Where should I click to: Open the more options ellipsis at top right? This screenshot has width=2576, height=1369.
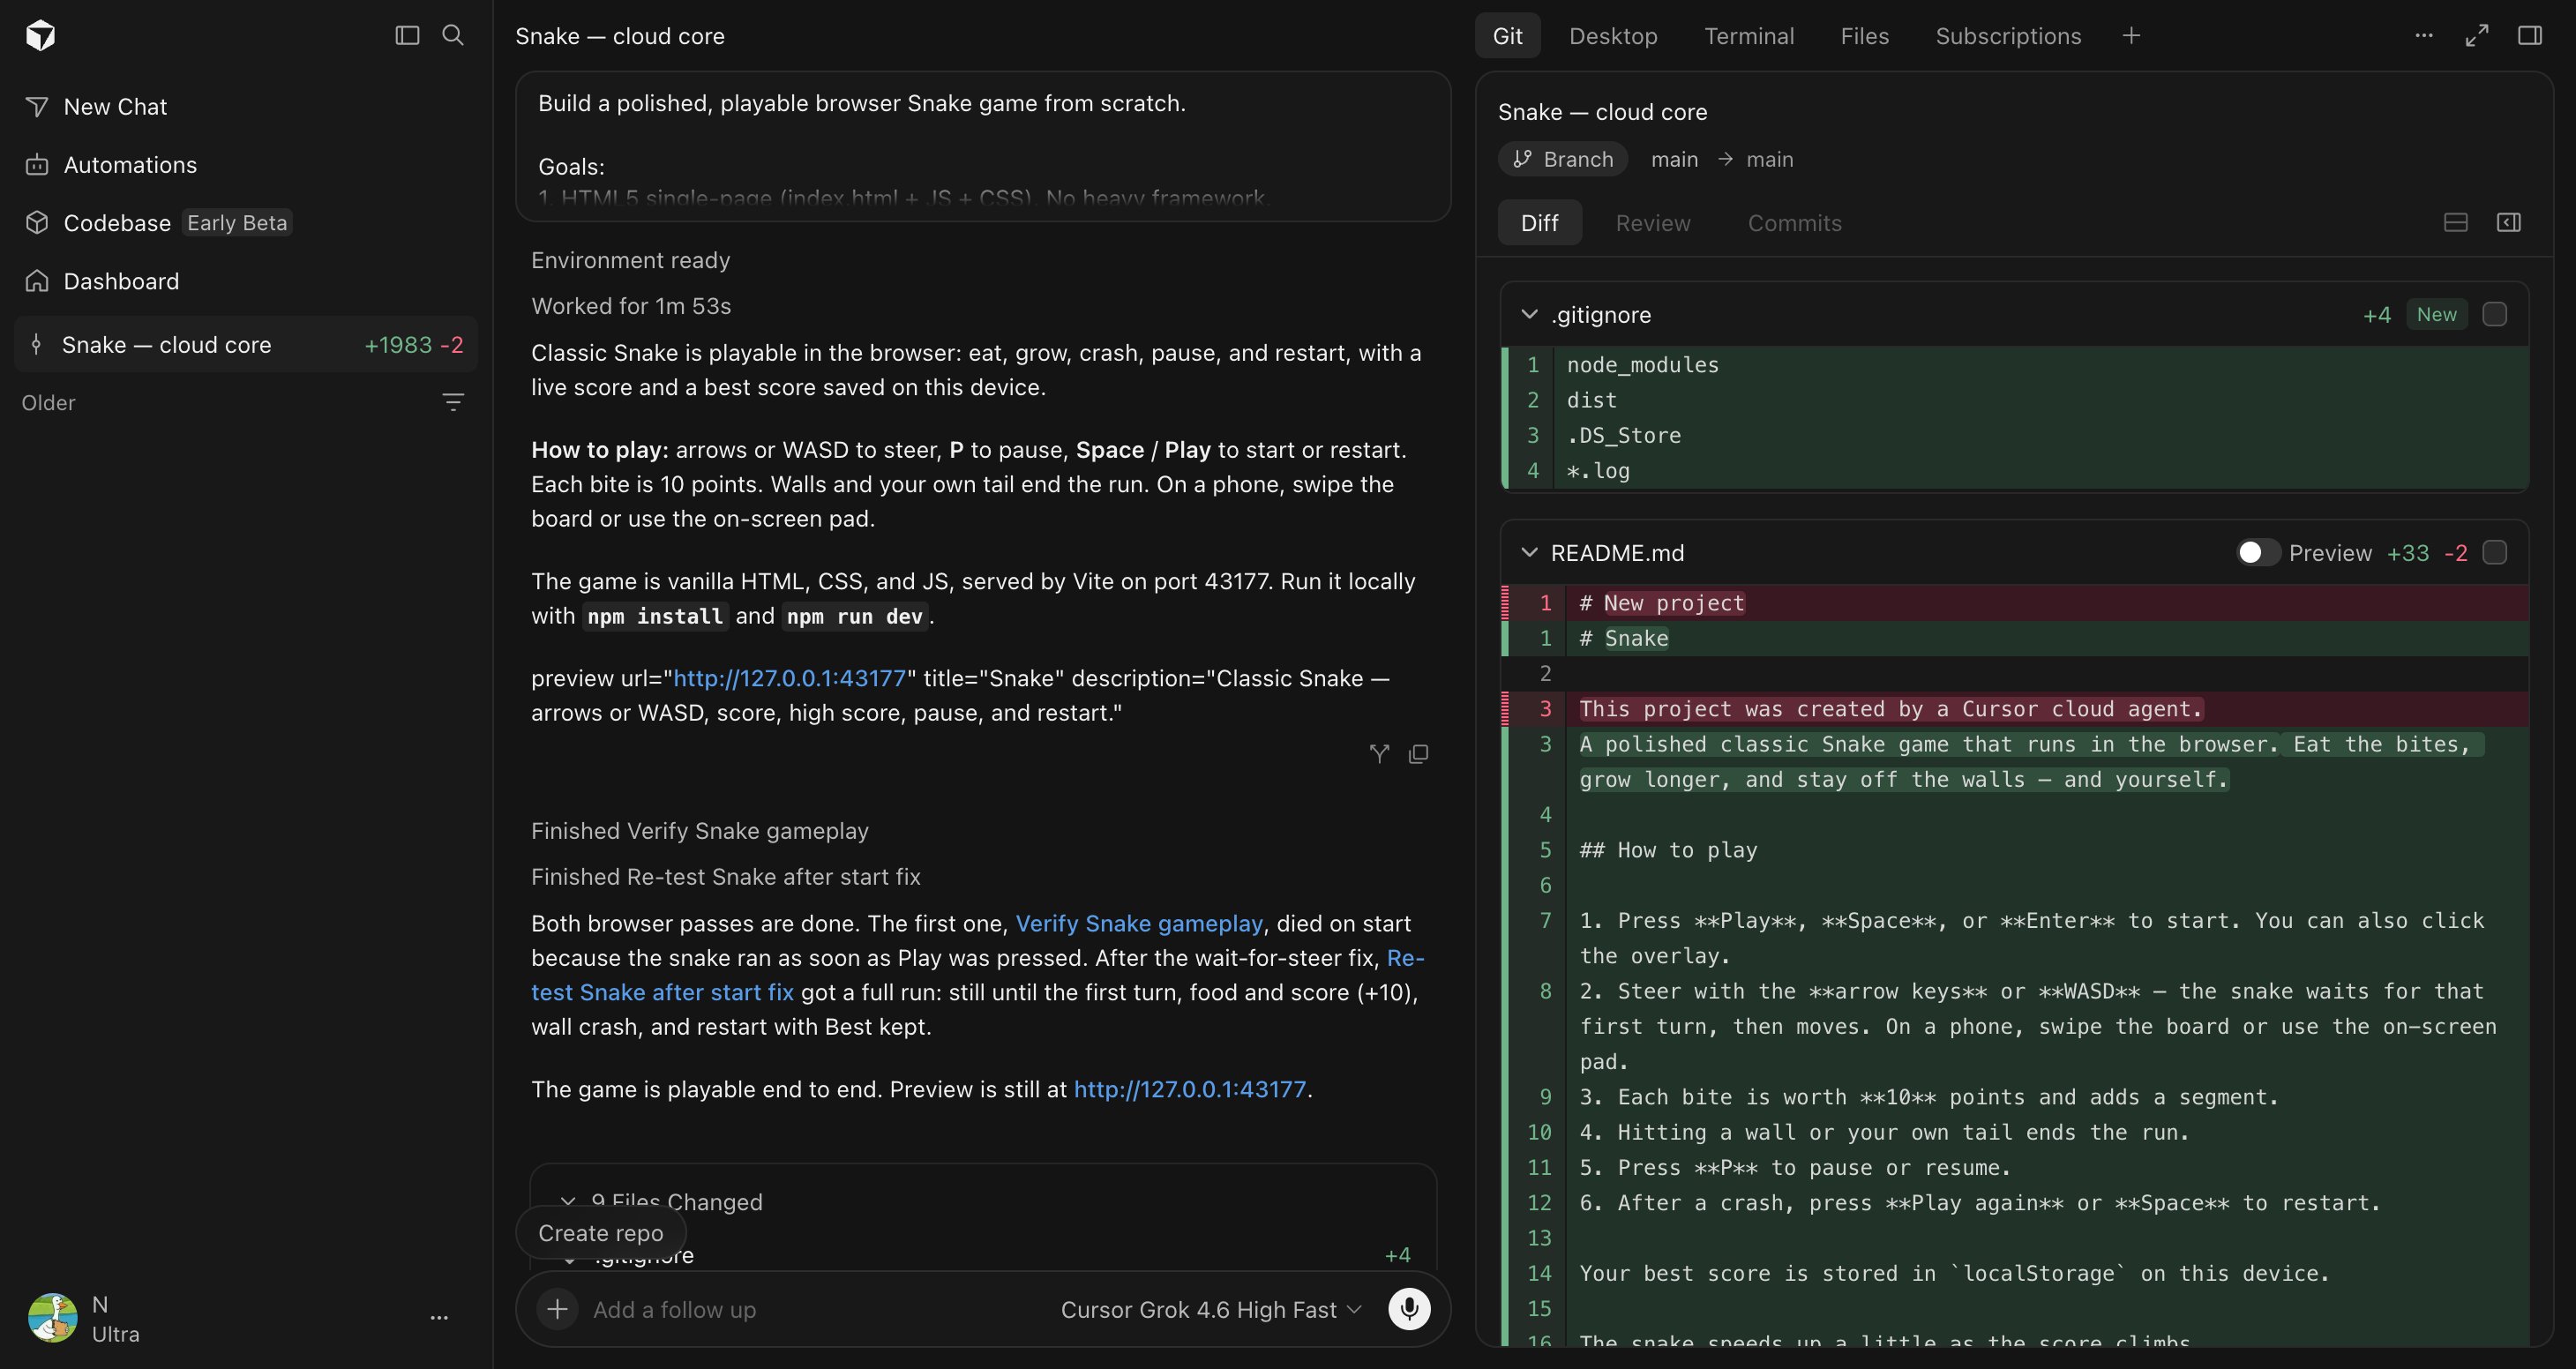click(x=2424, y=35)
